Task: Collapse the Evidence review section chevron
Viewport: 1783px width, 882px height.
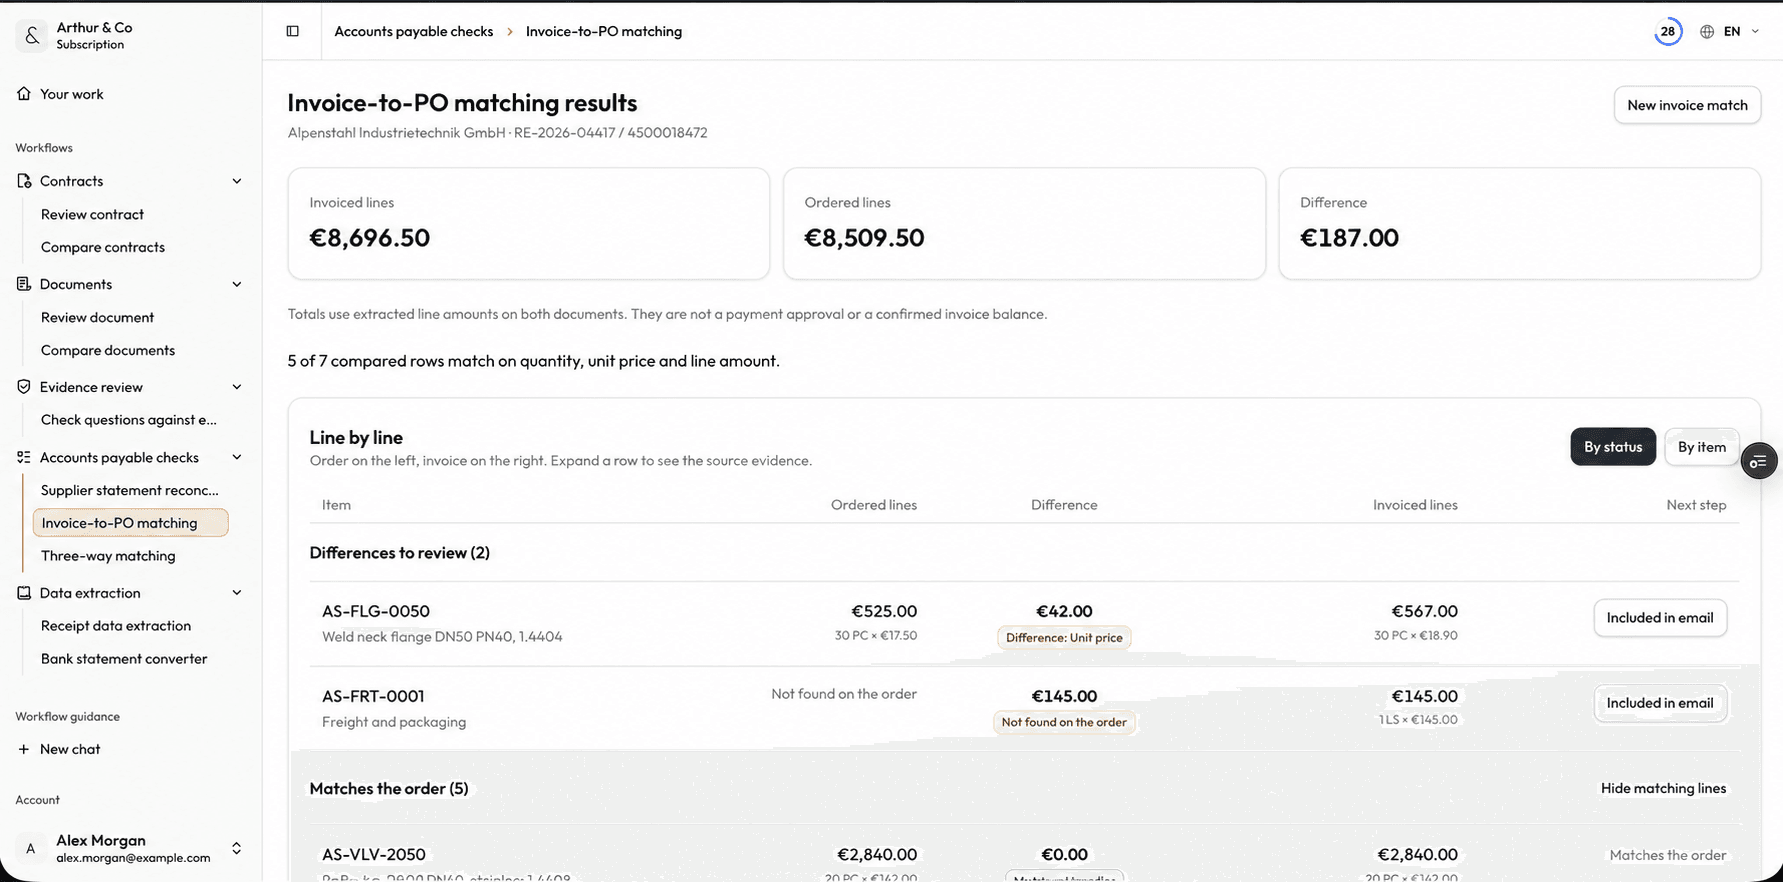Action: [x=237, y=387]
